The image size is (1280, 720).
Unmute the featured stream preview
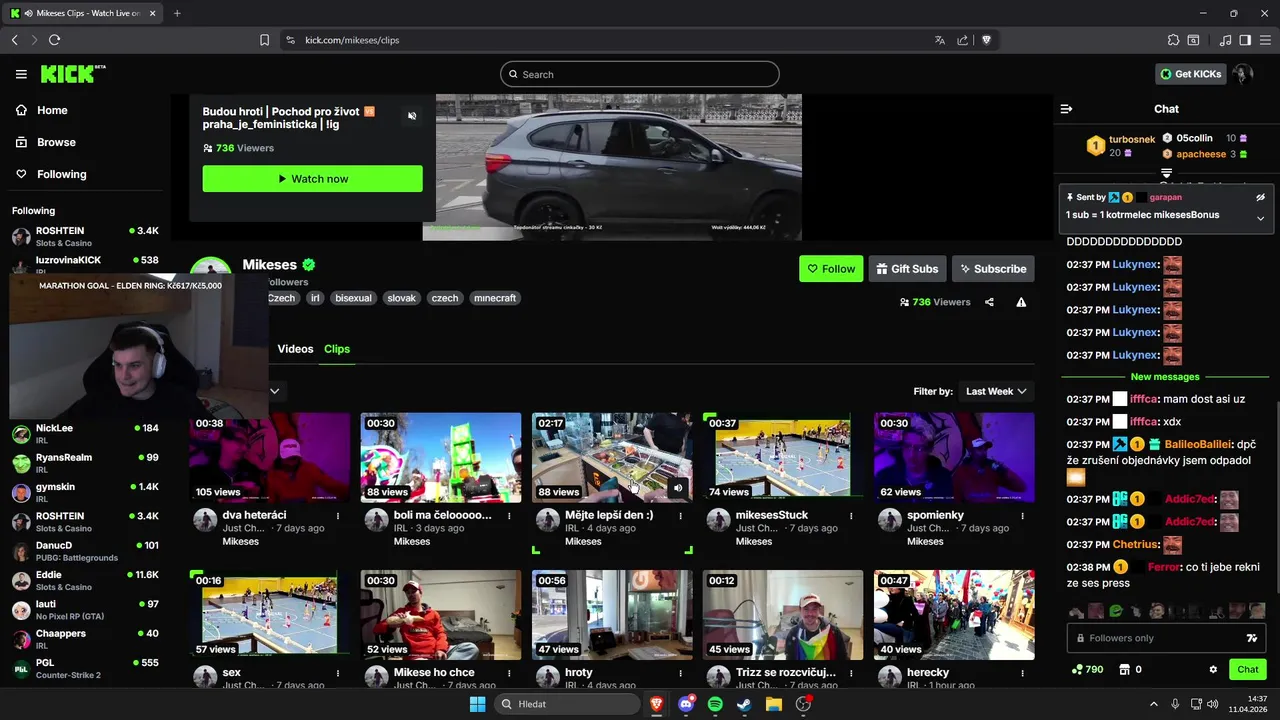[411, 116]
